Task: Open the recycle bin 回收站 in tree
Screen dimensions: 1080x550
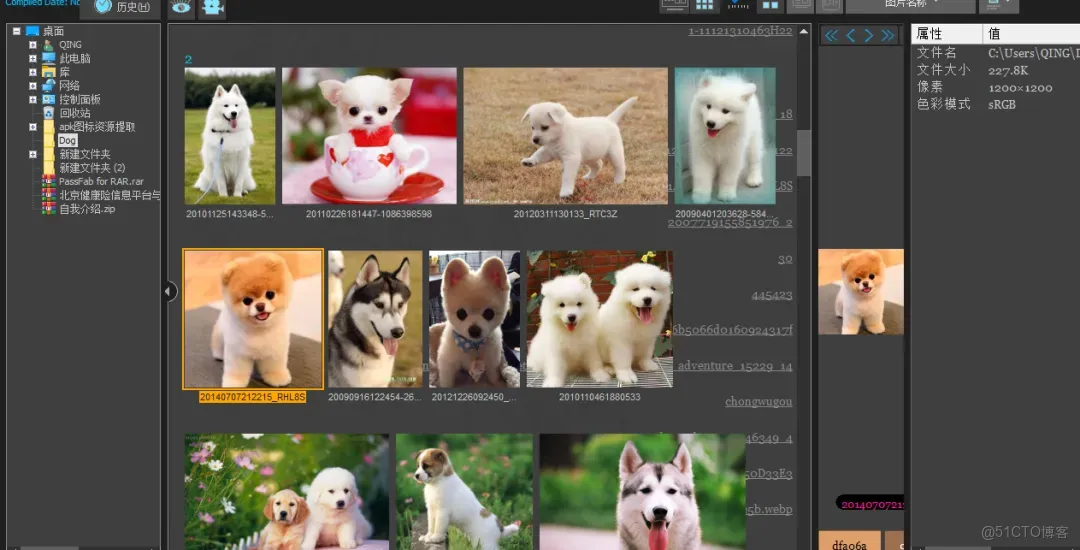Action: click(74, 113)
